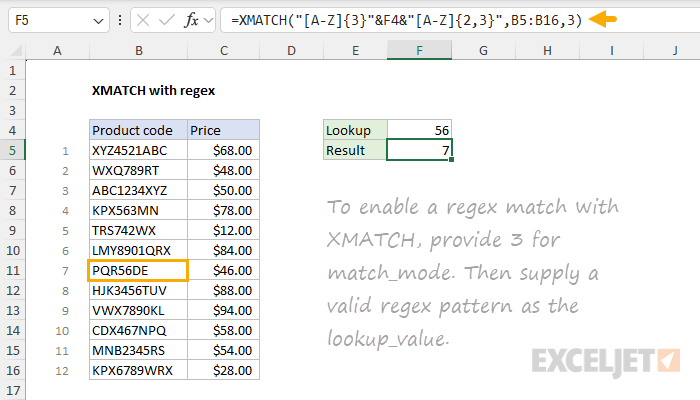Viewport: 700px width, 400px height.
Task: Select column I header
Action: click(612, 50)
